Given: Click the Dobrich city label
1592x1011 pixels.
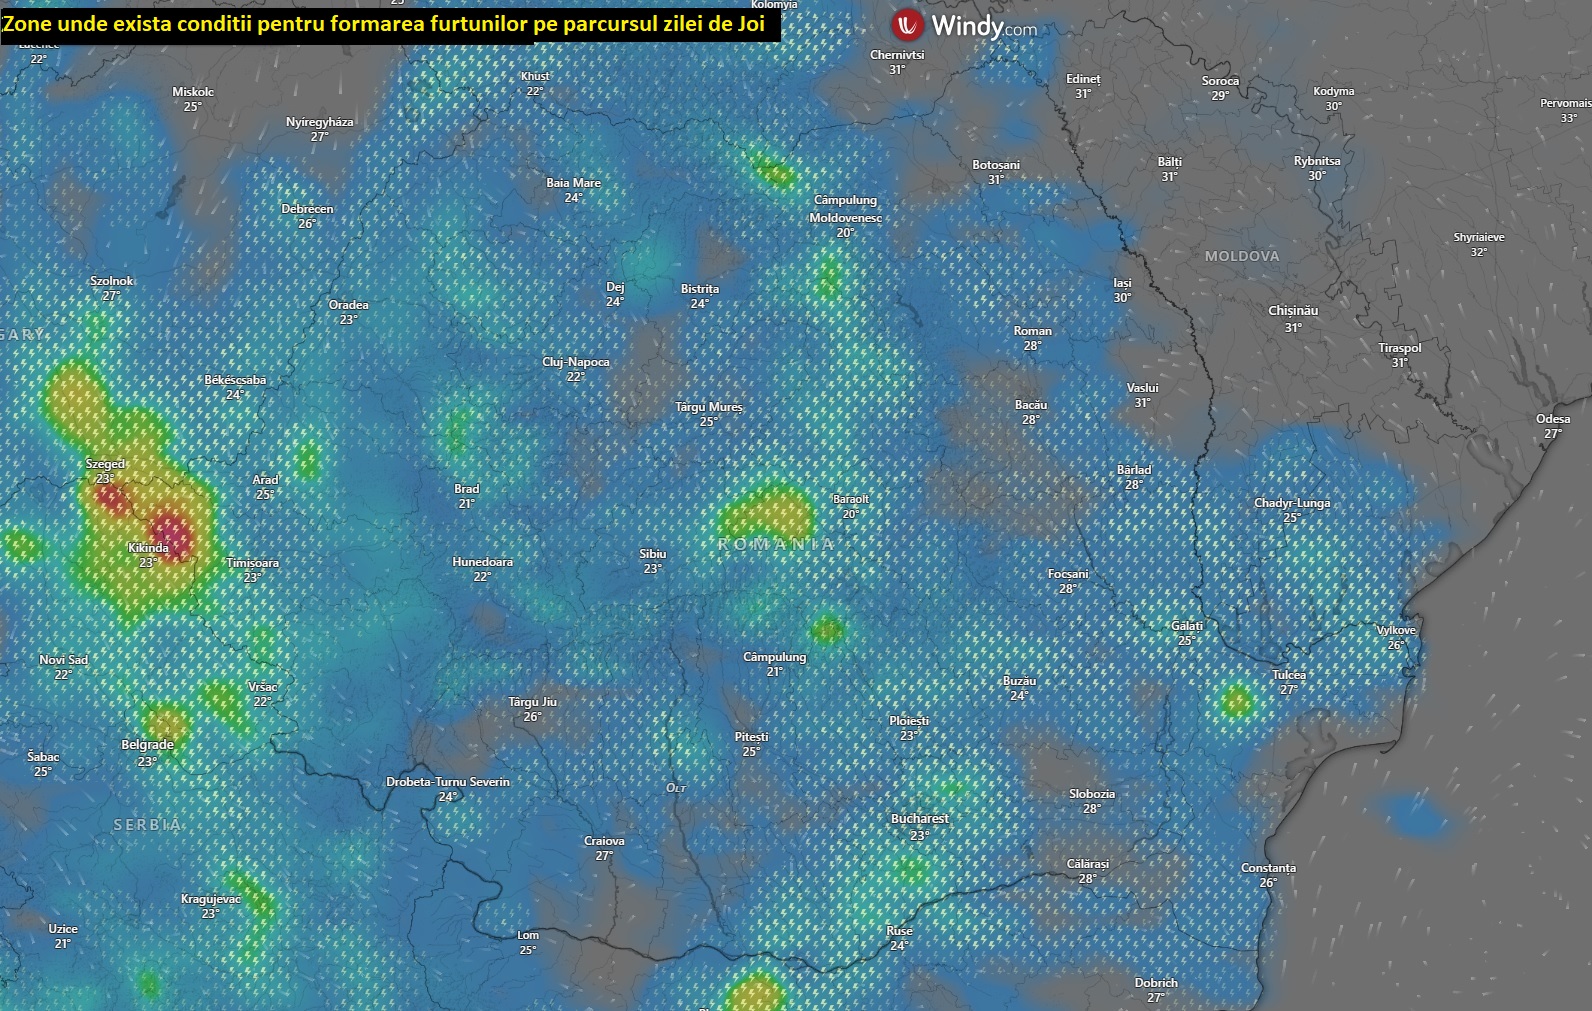Looking at the screenshot, I should pos(1156,983).
